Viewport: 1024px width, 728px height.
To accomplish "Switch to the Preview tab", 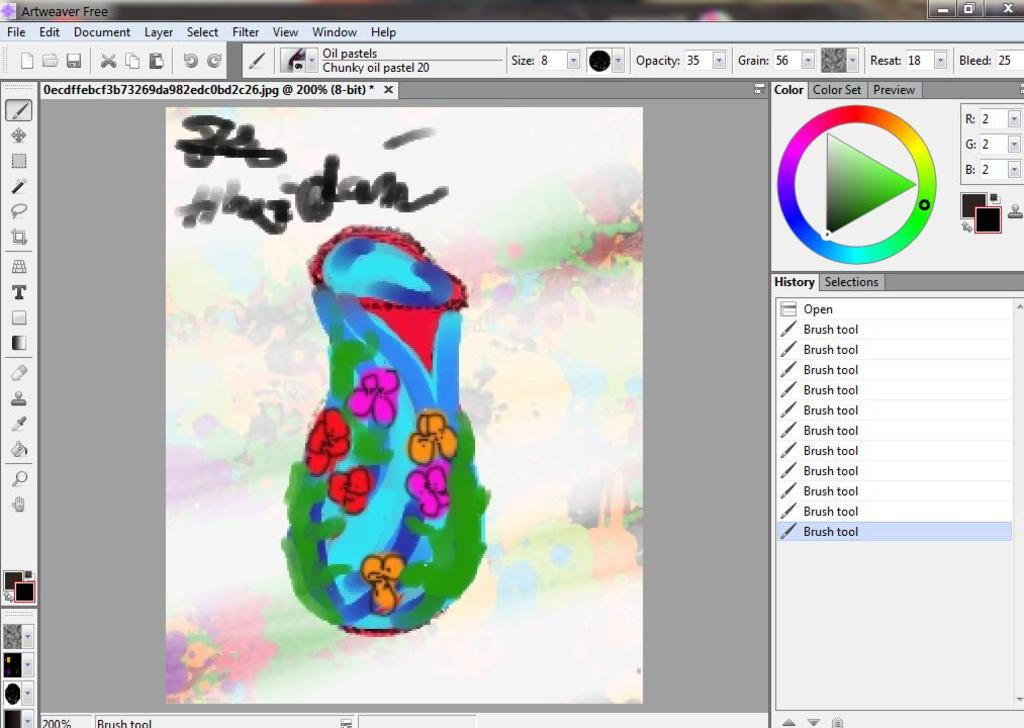I will click(x=894, y=90).
